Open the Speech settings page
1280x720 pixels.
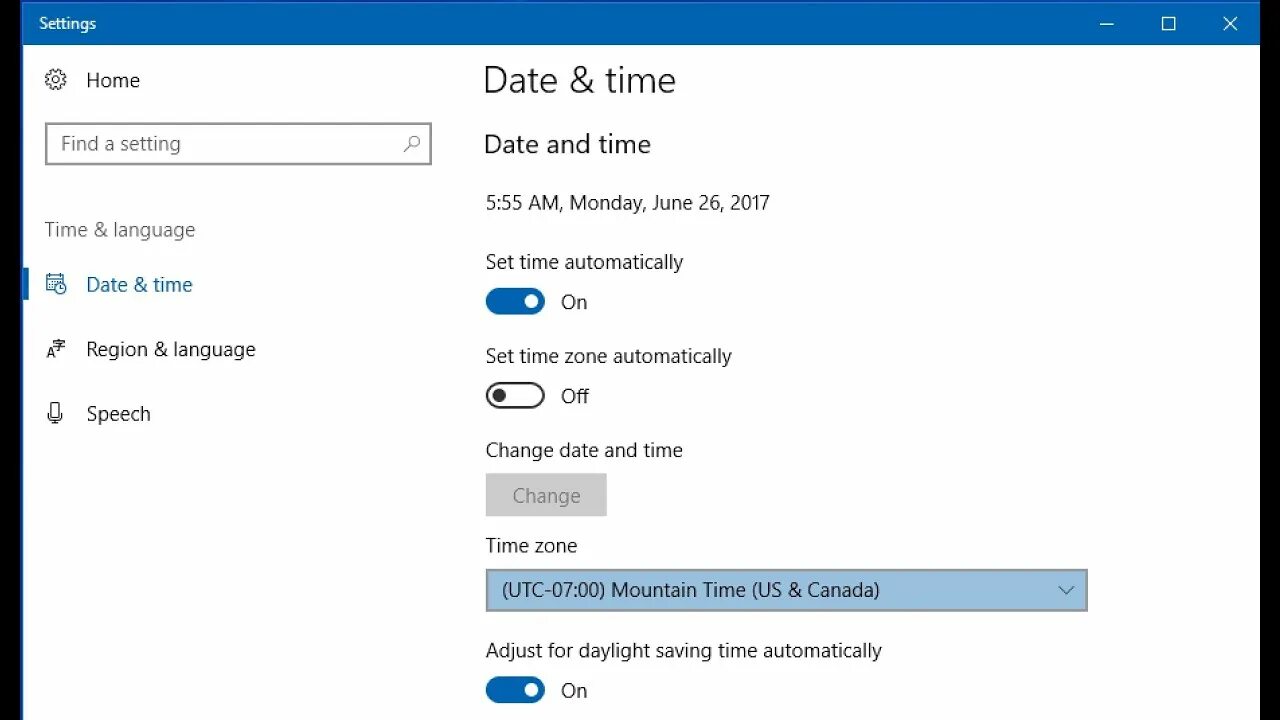[x=118, y=414]
